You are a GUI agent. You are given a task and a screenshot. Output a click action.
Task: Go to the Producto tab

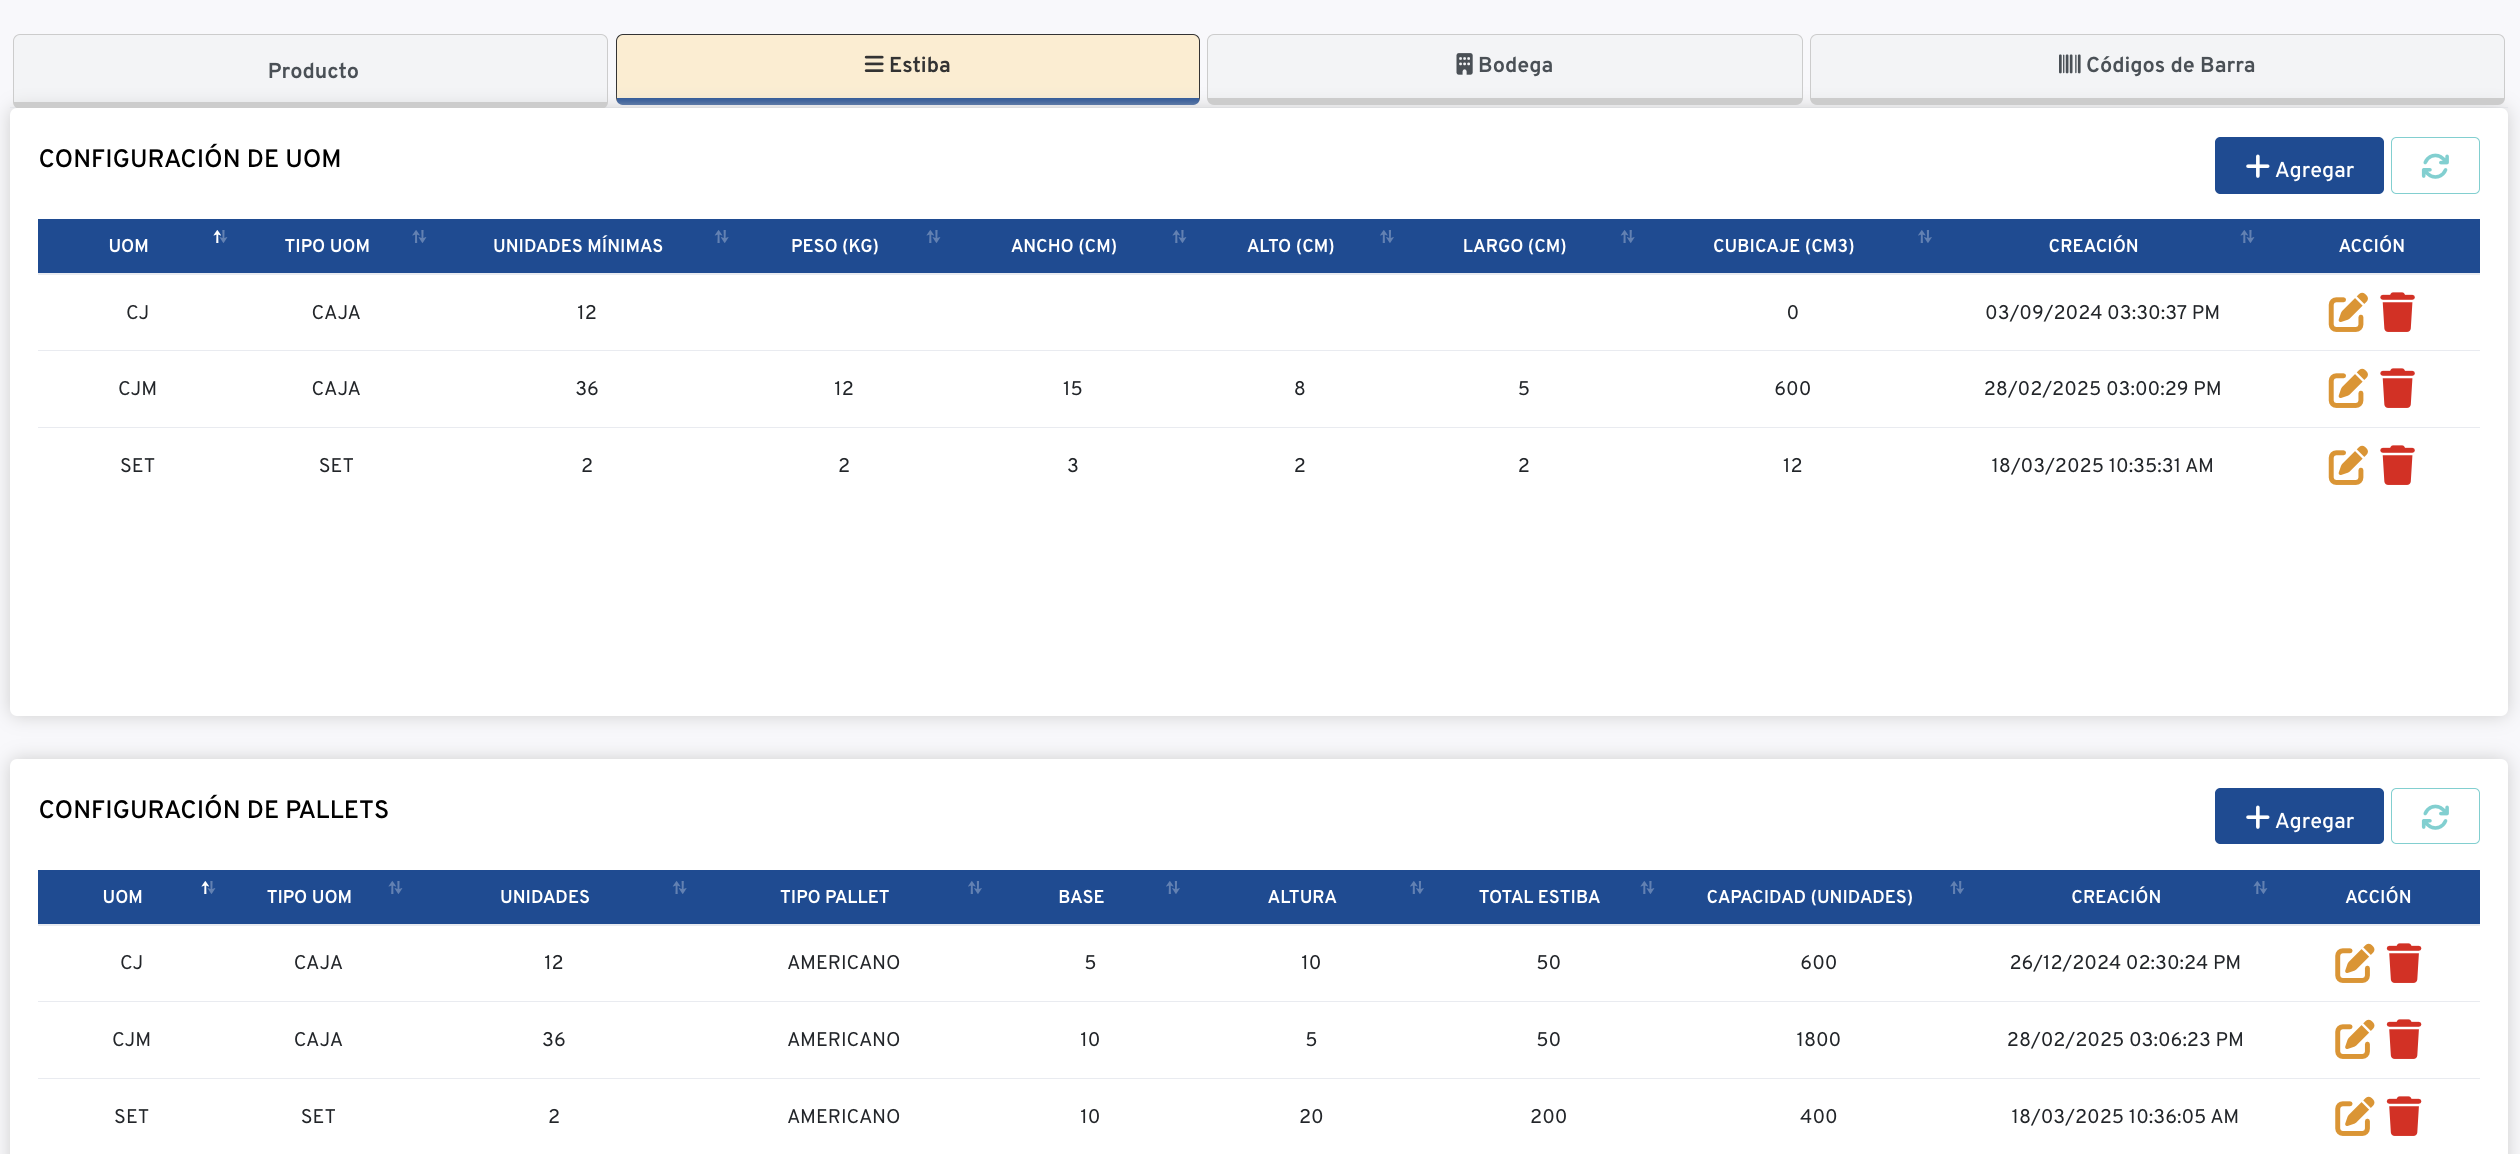(x=311, y=70)
